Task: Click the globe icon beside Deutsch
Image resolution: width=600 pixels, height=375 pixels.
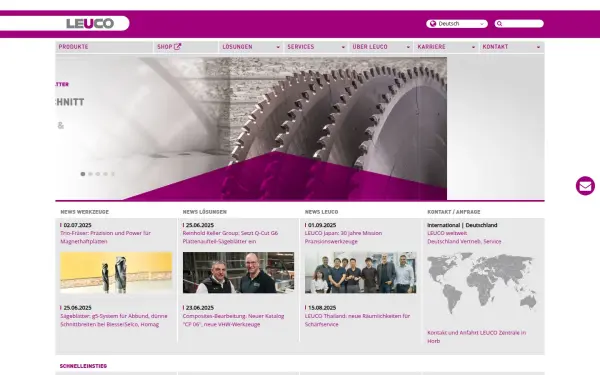Action: [x=433, y=24]
